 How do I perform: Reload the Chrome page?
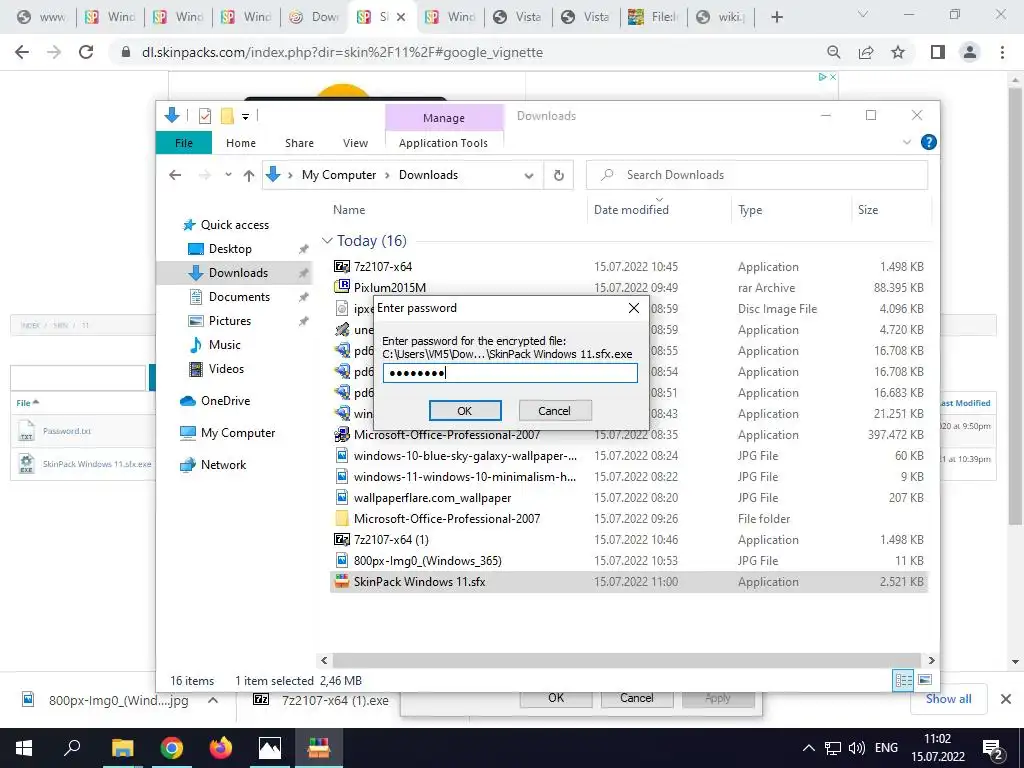point(86,52)
